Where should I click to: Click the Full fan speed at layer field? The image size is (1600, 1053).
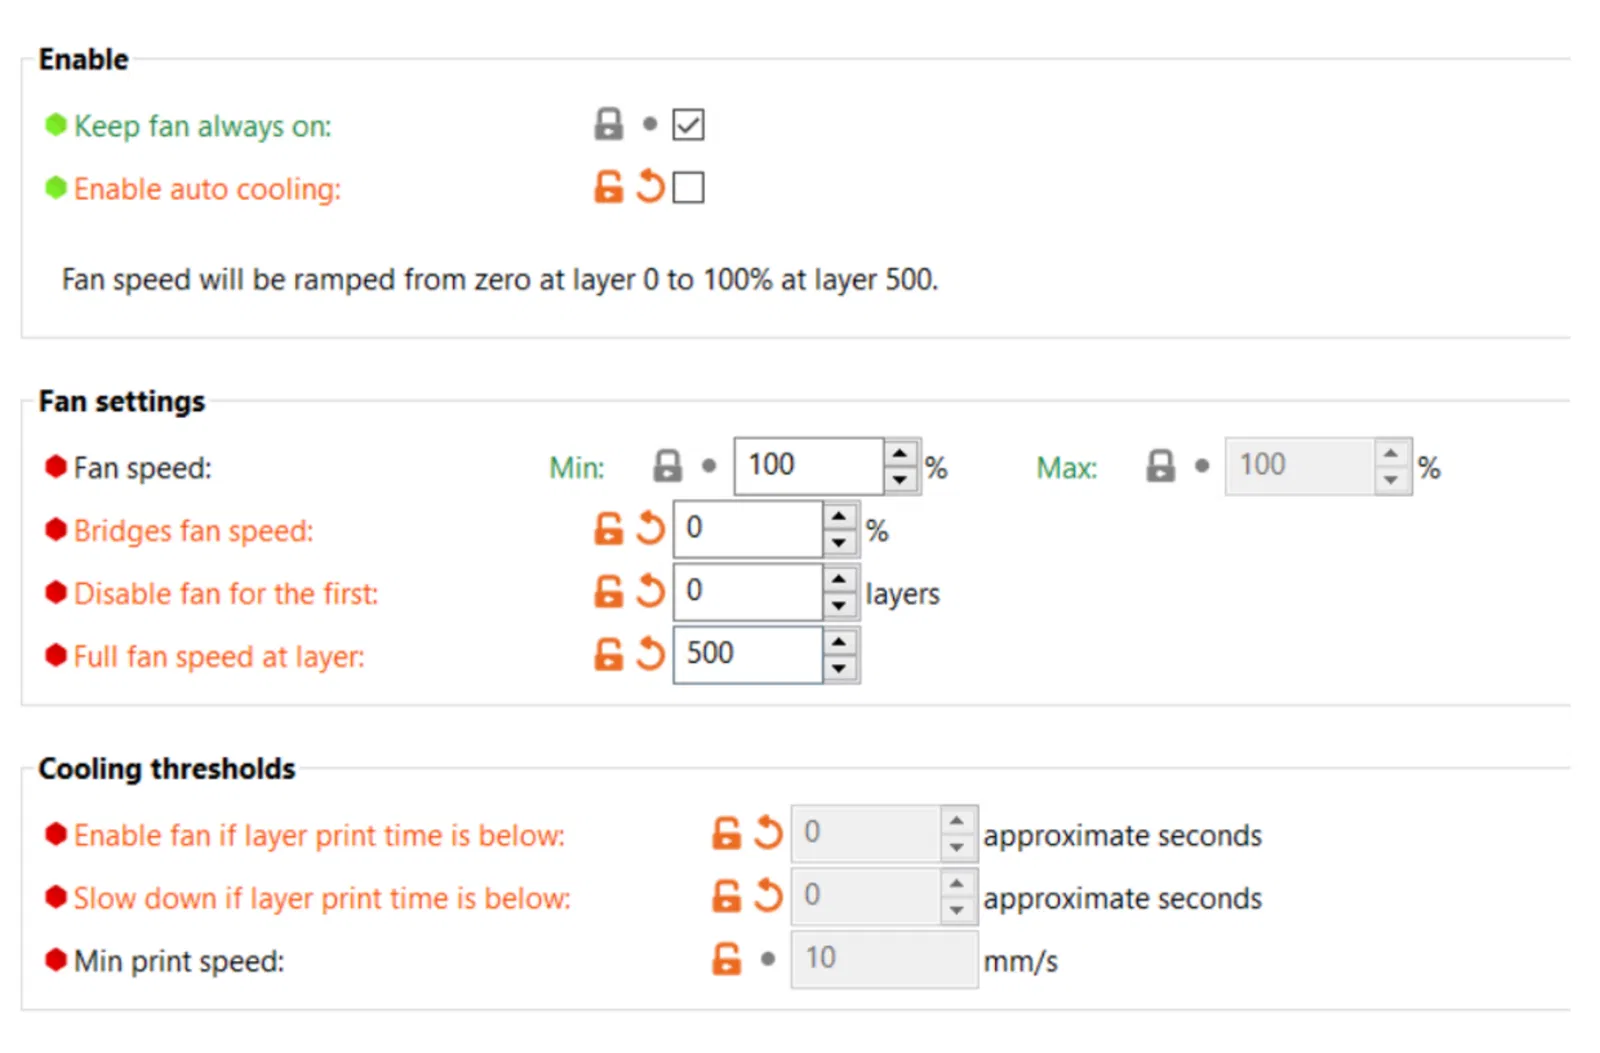point(747,655)
